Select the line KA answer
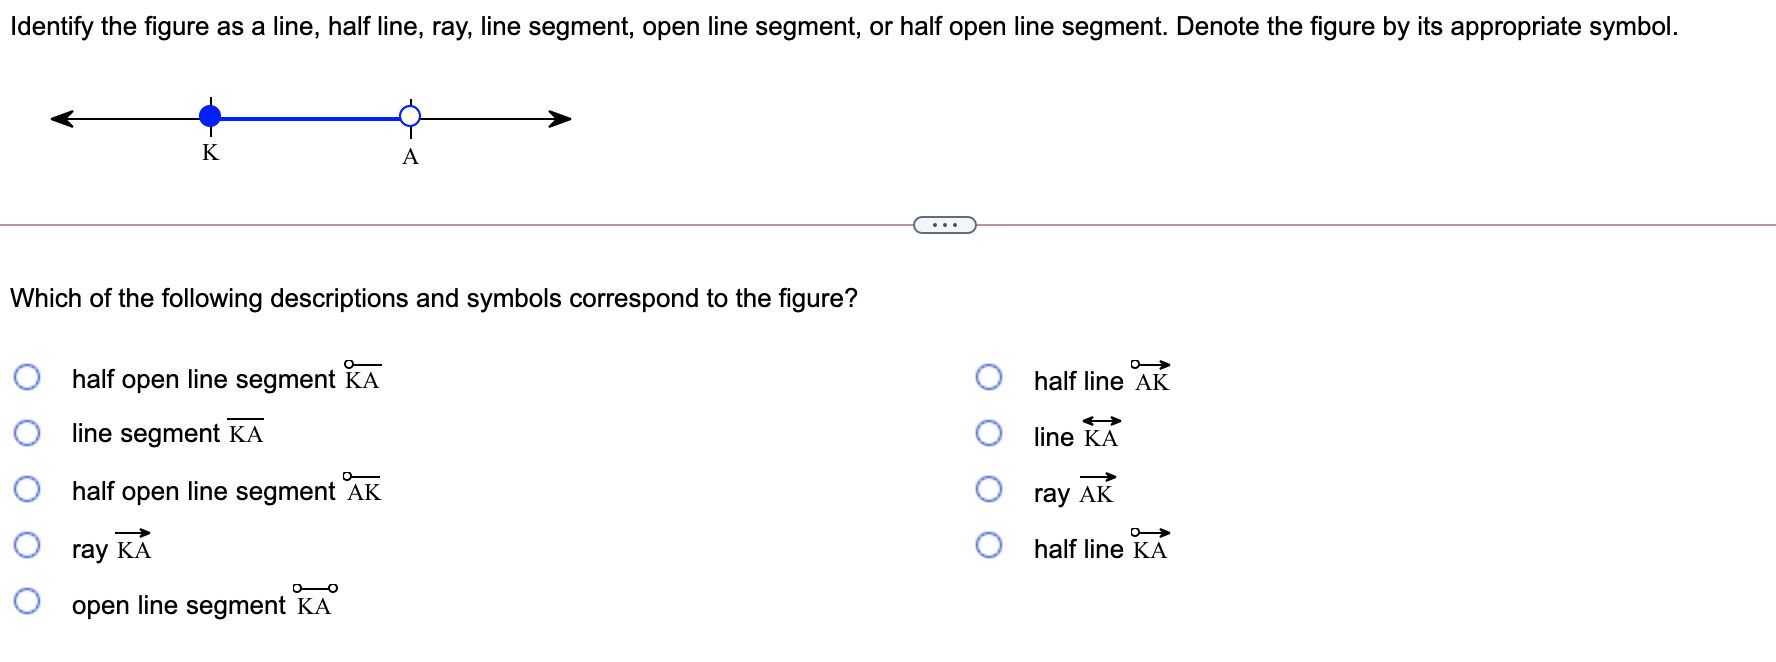1776x662 pixels. click(x=990, y=432)
